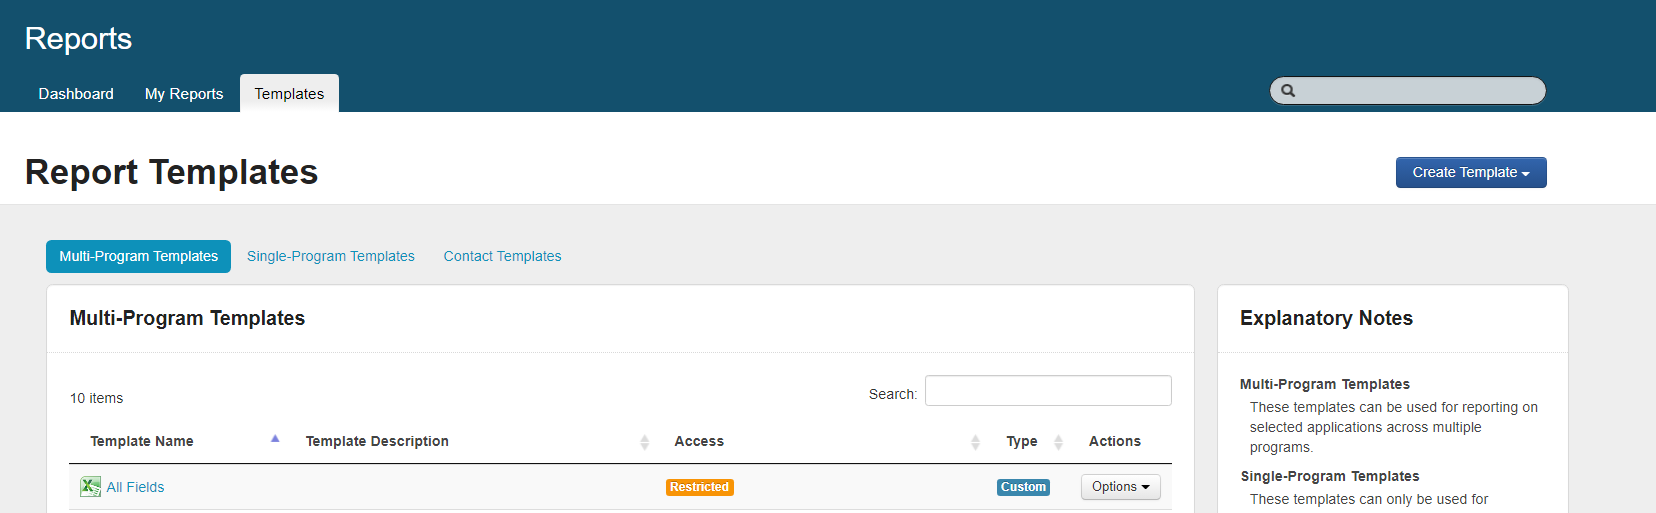Click the Reports header title
The width and height of the screenshot is (1656, 513).
(x=78, y=38)
